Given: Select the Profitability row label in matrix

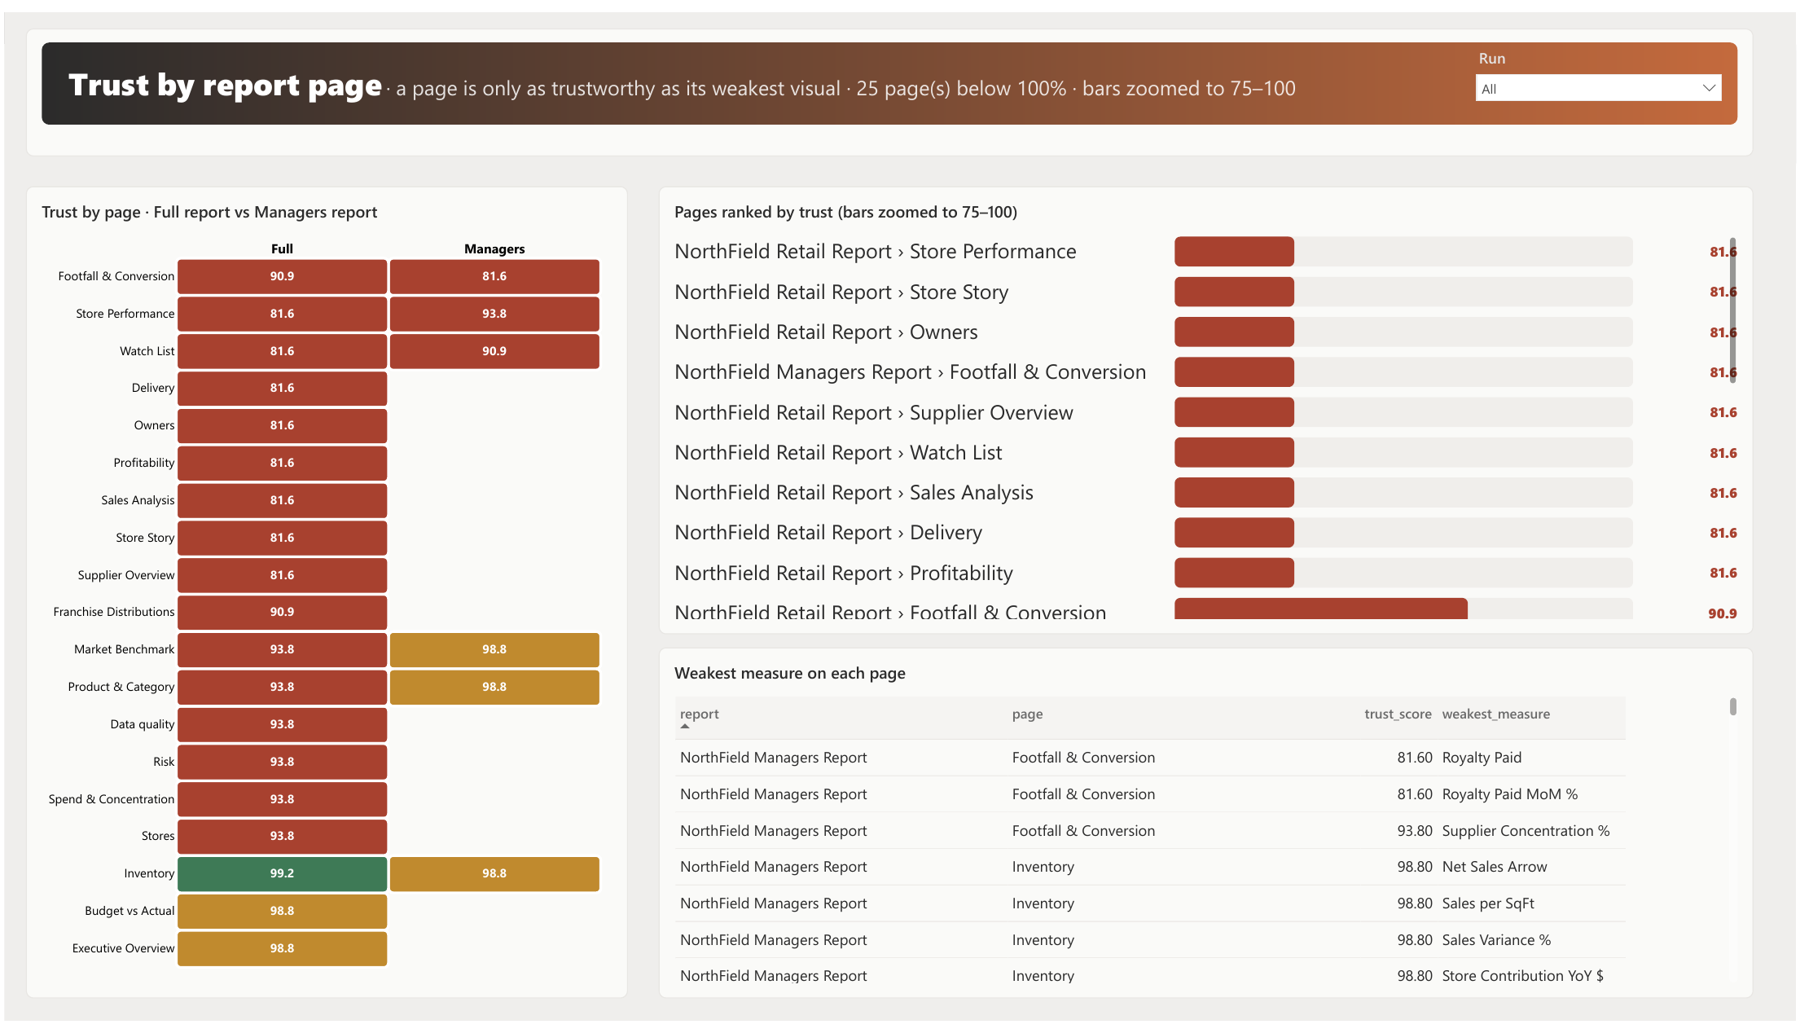Looking at the screenshot, I should [x=144, y=463].
